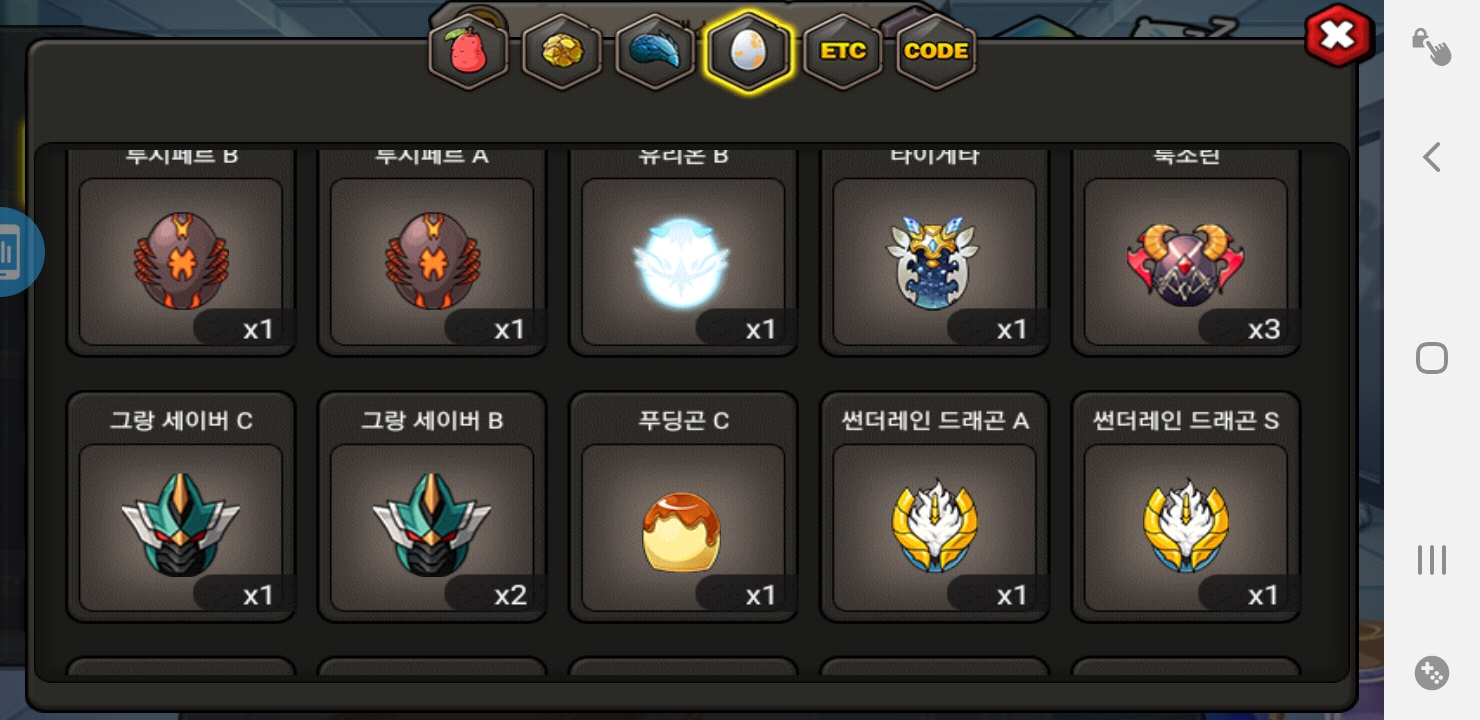1480x720 pixels.
Task: Tap the Android back navigation arrow
Action: click(x=1432, y=157)
